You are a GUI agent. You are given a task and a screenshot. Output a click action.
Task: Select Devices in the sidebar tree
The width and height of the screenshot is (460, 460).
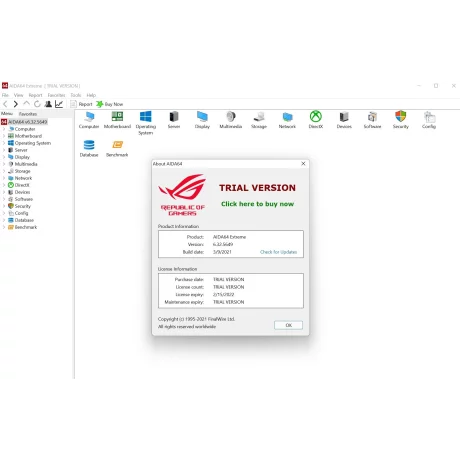(22, 192)
